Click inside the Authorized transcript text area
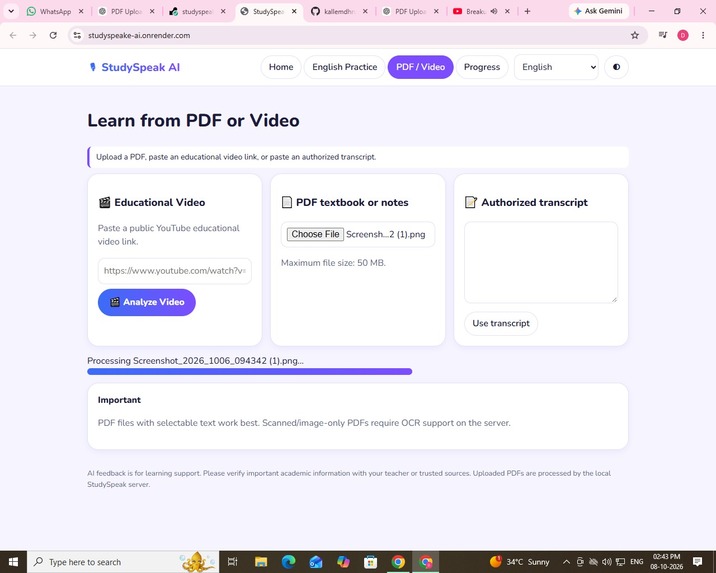This screenshot has width=716, height=573. point(541,262)
